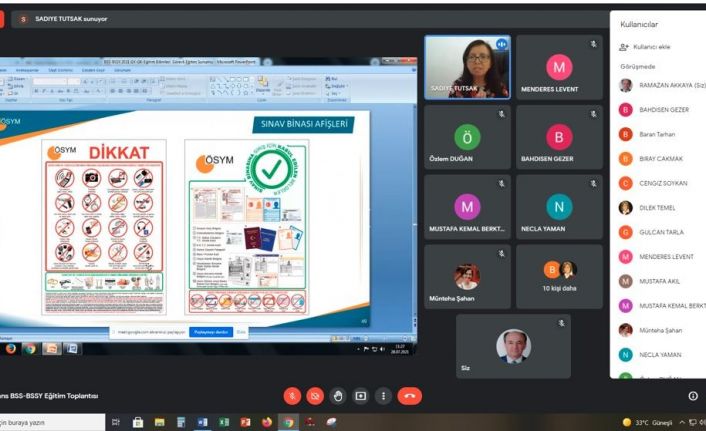Click the present screen button
The width and height of the screenshot is (706, 431).
click(x=361, y=396)
